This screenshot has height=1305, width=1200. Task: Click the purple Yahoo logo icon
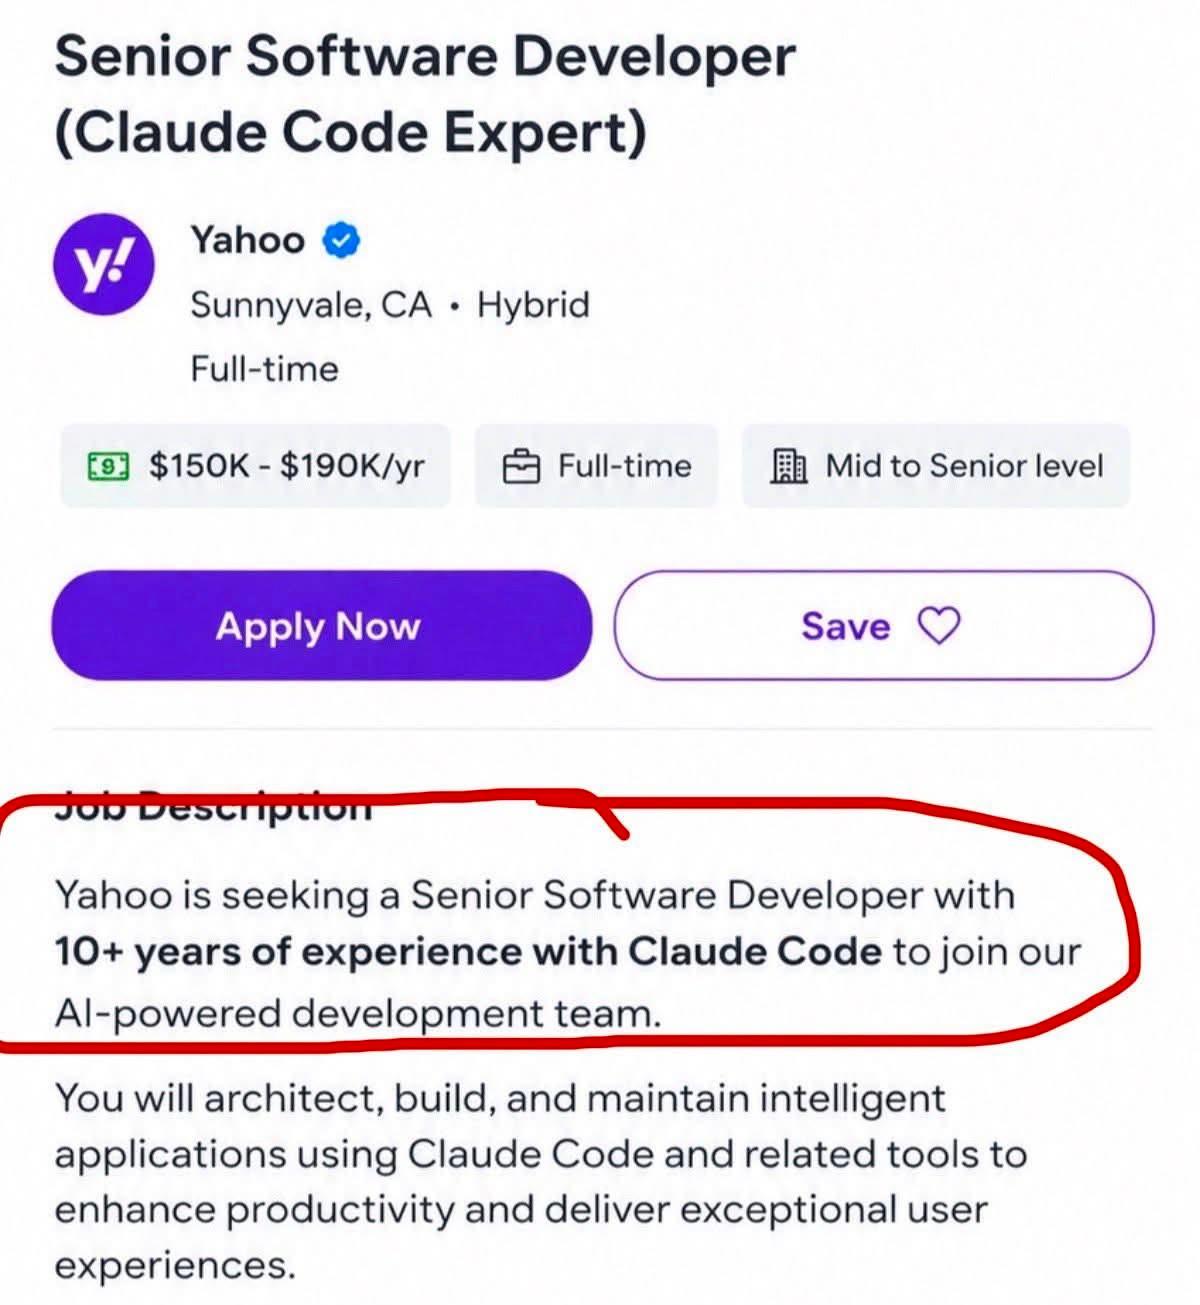(x=104, y=267)
